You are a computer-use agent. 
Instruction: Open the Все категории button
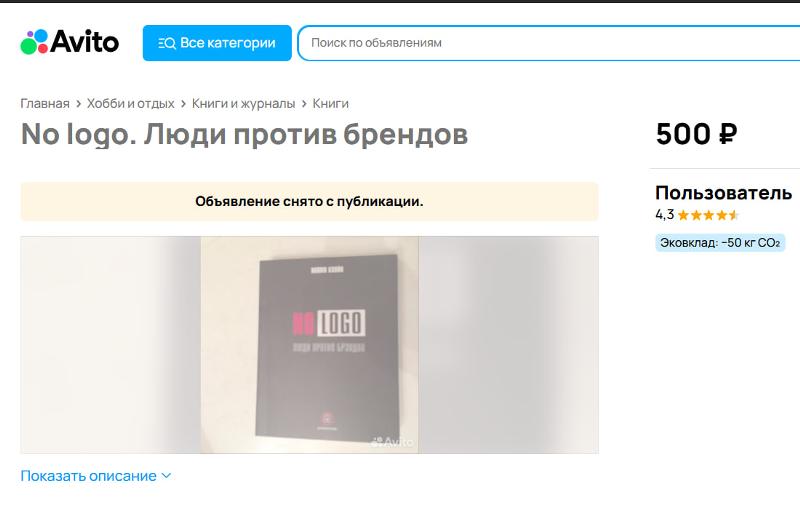pos(217,43)
